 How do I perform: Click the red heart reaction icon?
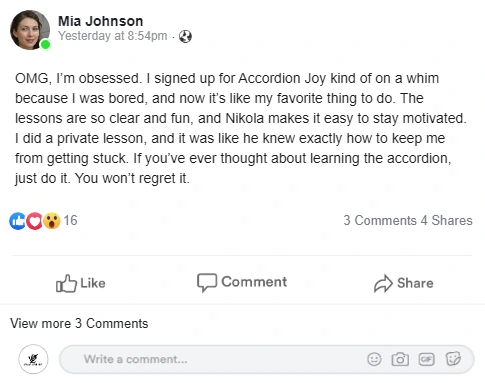pyautogui.click(x=34, y=221)
